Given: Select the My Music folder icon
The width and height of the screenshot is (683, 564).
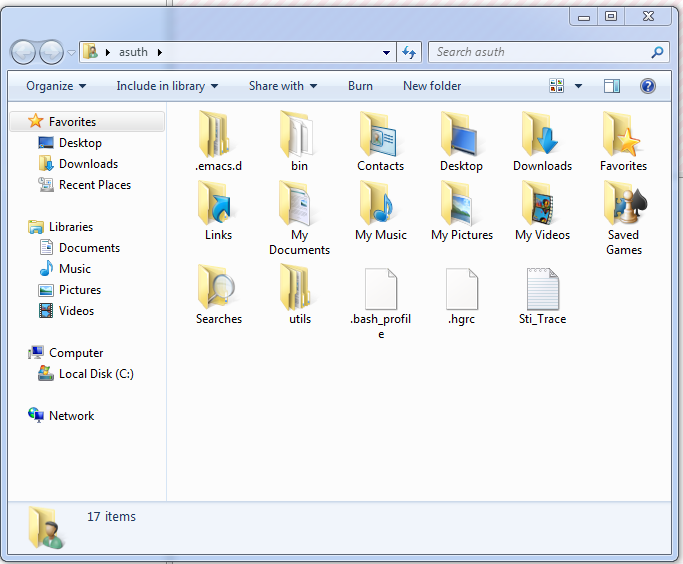Looking at the screenshot, I should tap(380, 205).
